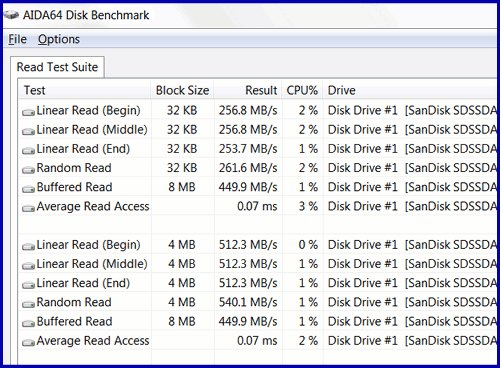Click drive icon of second Buffered Read row

tap(28, 323)
